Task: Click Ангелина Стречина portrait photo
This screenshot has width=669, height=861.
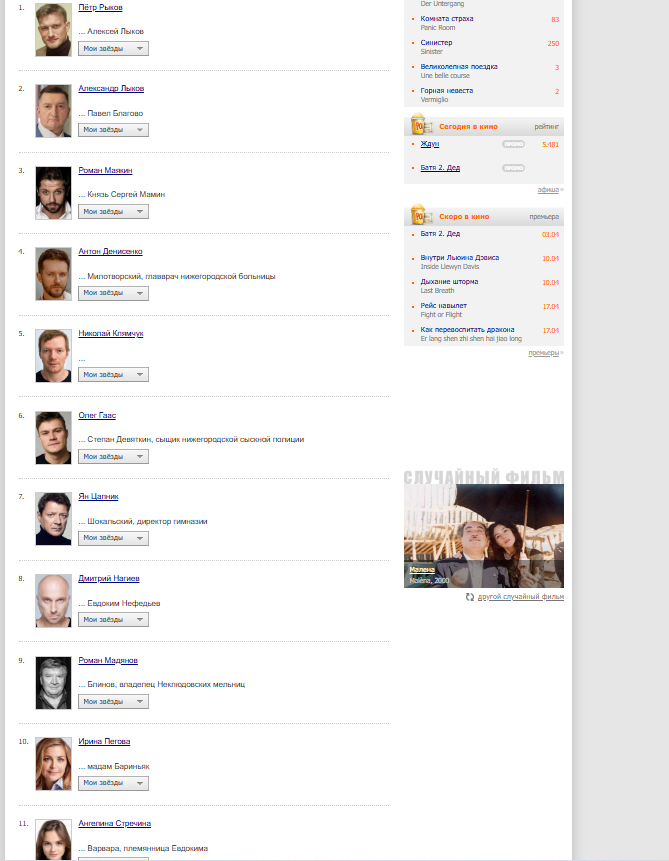Action: click(x=53, y=840)
